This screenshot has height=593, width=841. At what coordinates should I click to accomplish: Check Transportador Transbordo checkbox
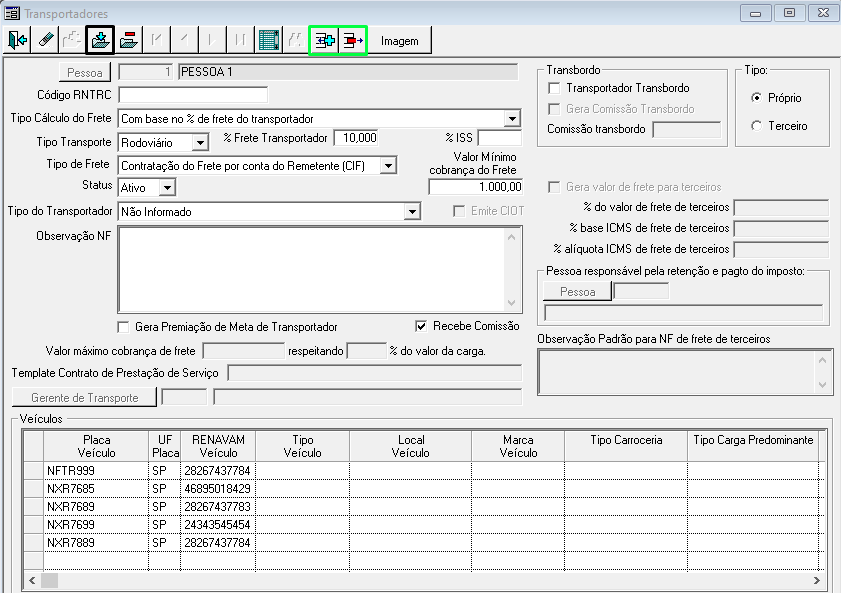(x=554, y=88)
